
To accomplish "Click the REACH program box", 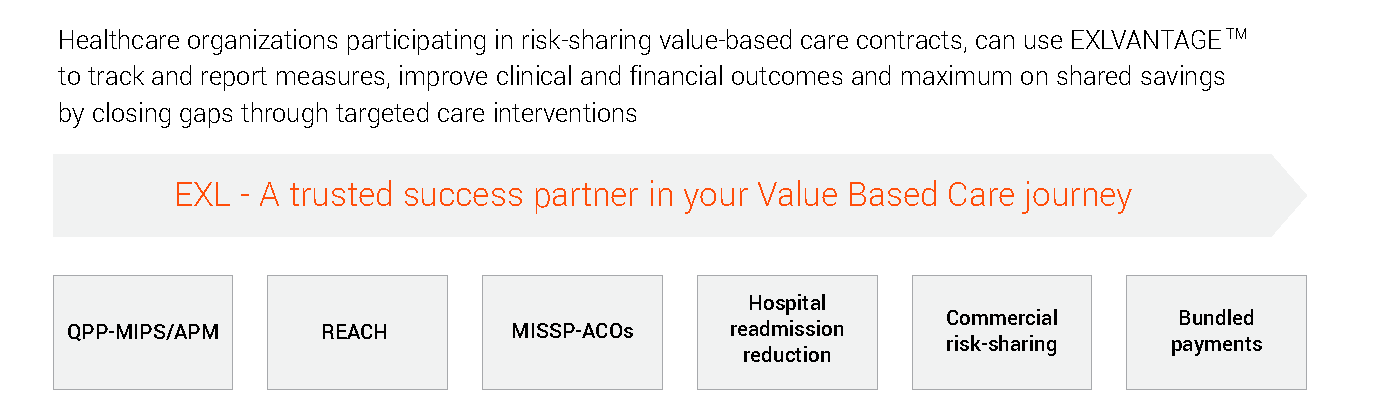I will pyautogui.click(x=357, y=332).
